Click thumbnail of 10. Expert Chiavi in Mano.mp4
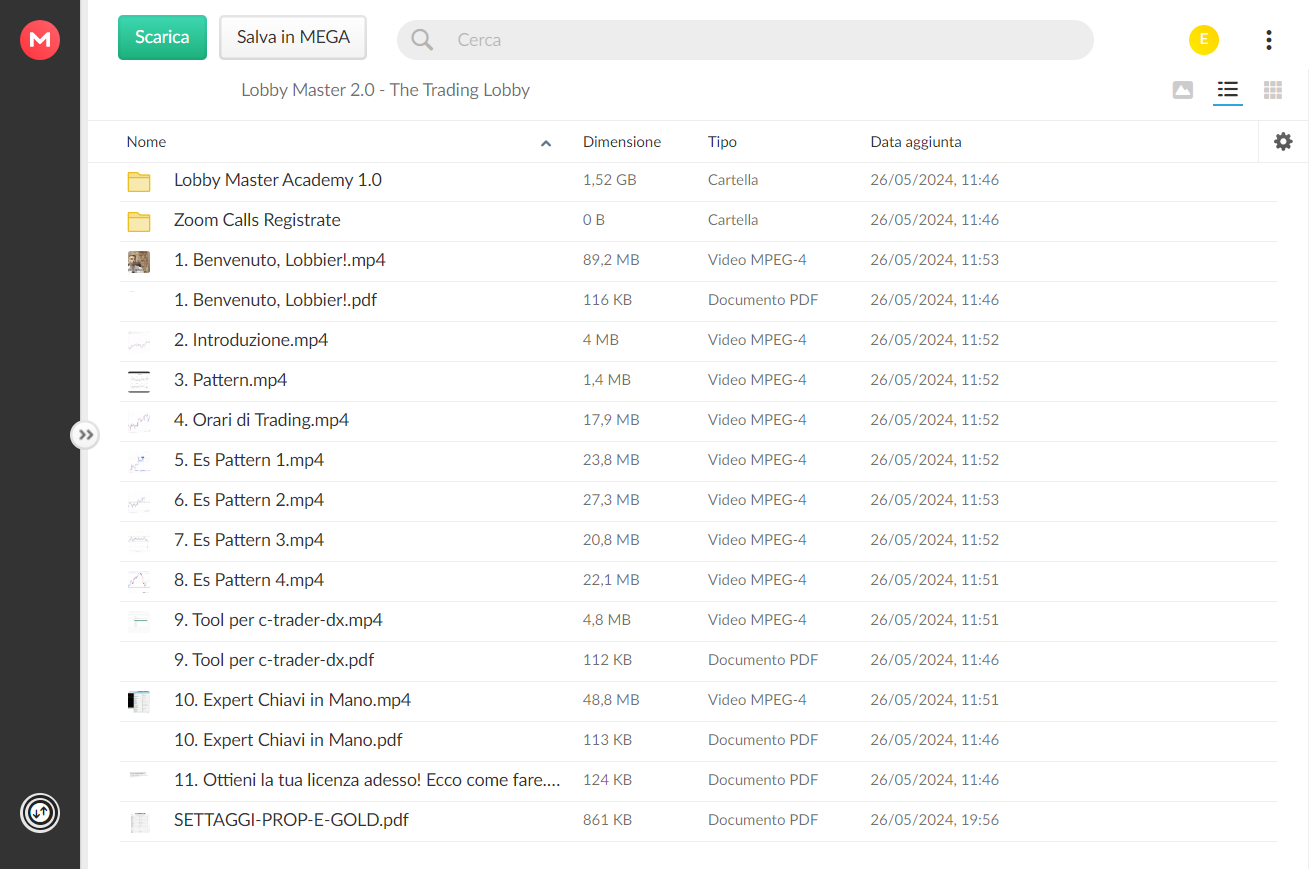This screenshot has height=869, width=1309. coord(139,701)
